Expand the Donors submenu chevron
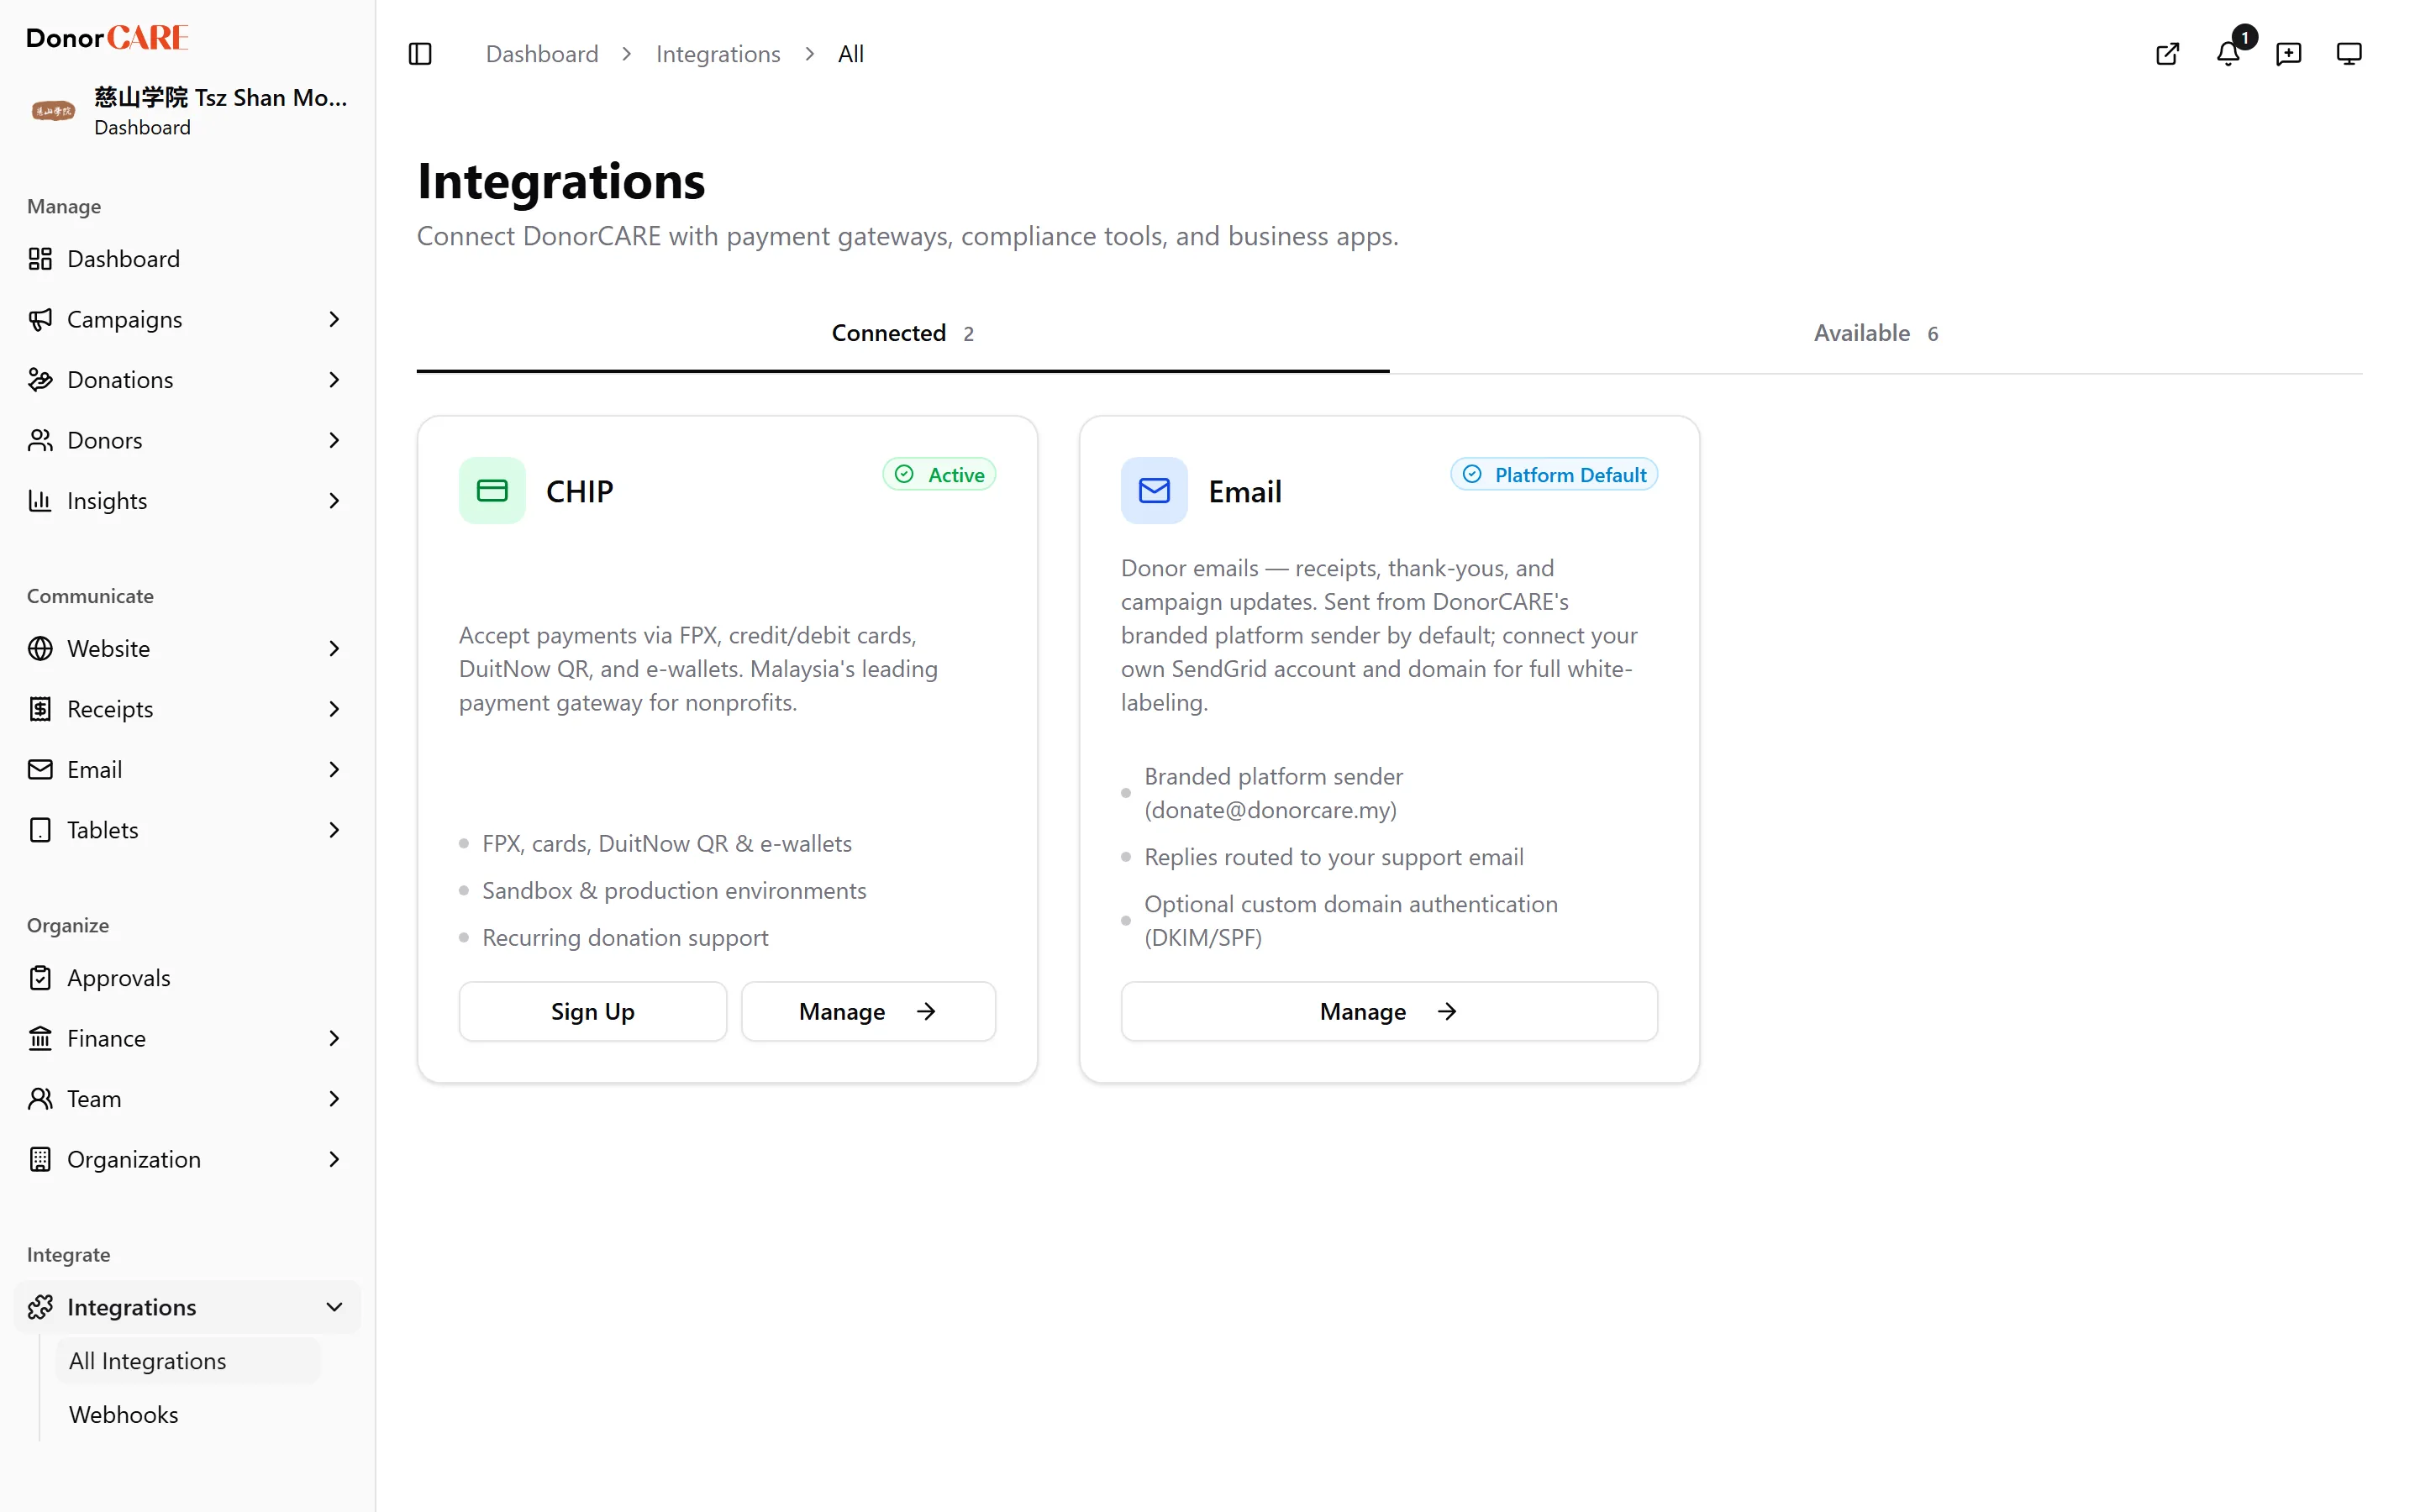2420x1512 pixels. [334, 440]
